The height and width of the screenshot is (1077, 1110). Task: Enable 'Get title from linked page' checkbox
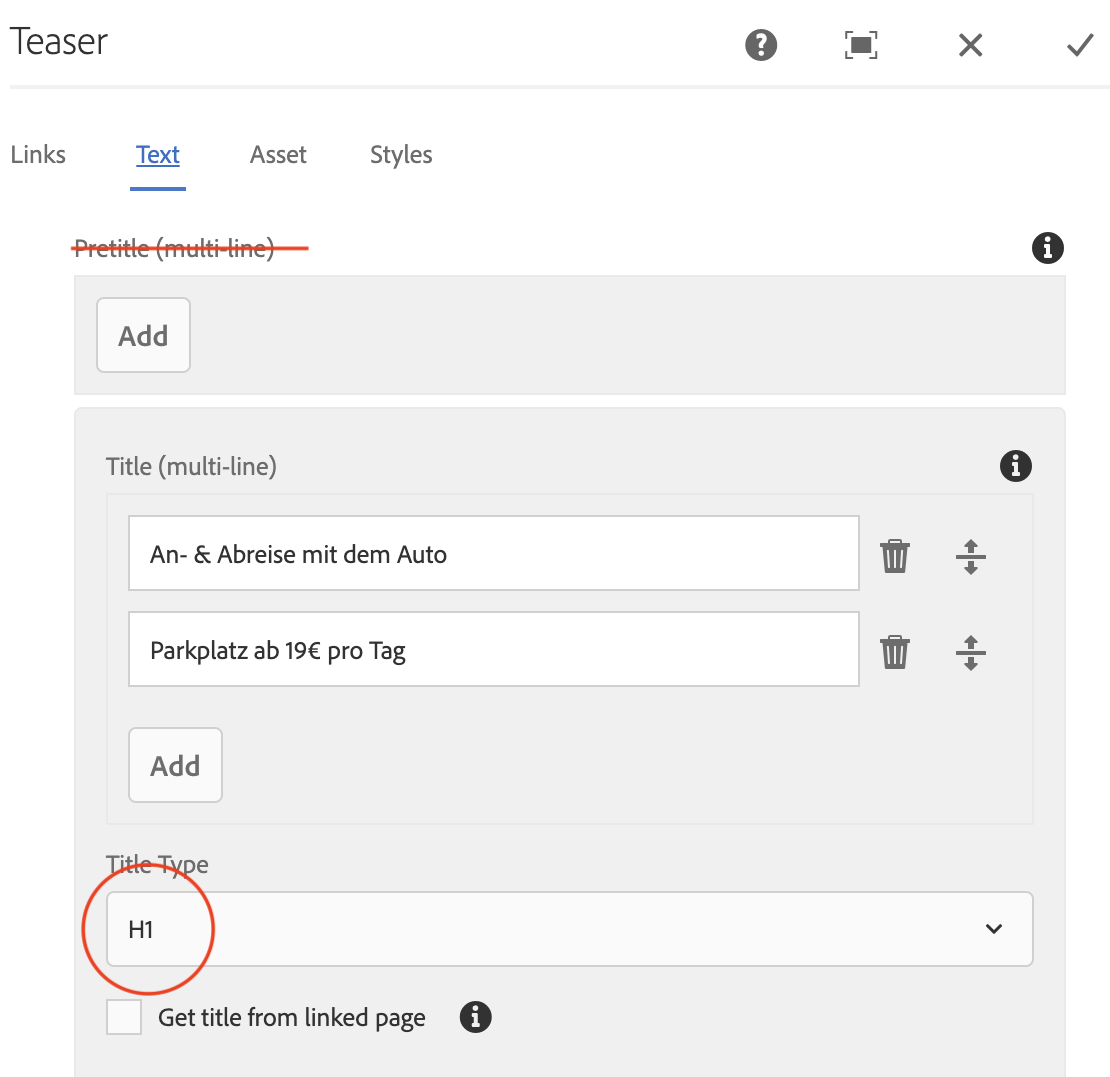[x=124, y=1017]
